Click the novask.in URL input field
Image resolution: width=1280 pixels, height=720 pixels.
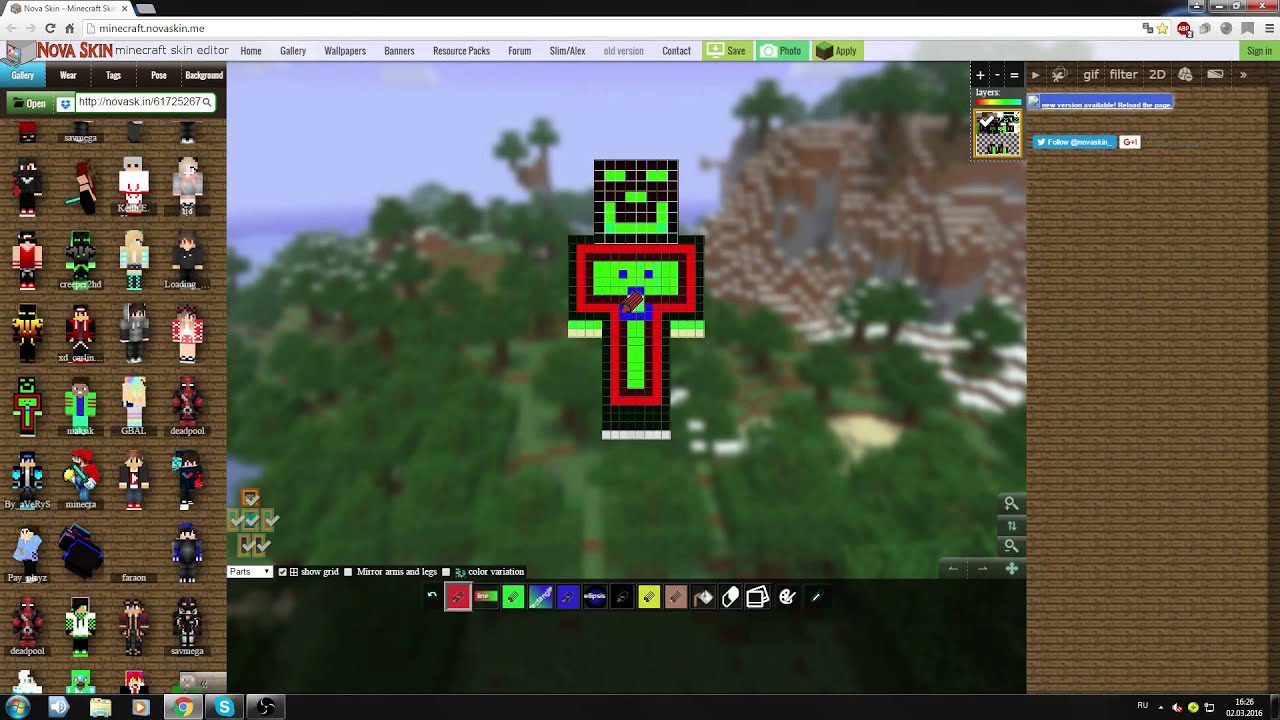pos(144,102)
